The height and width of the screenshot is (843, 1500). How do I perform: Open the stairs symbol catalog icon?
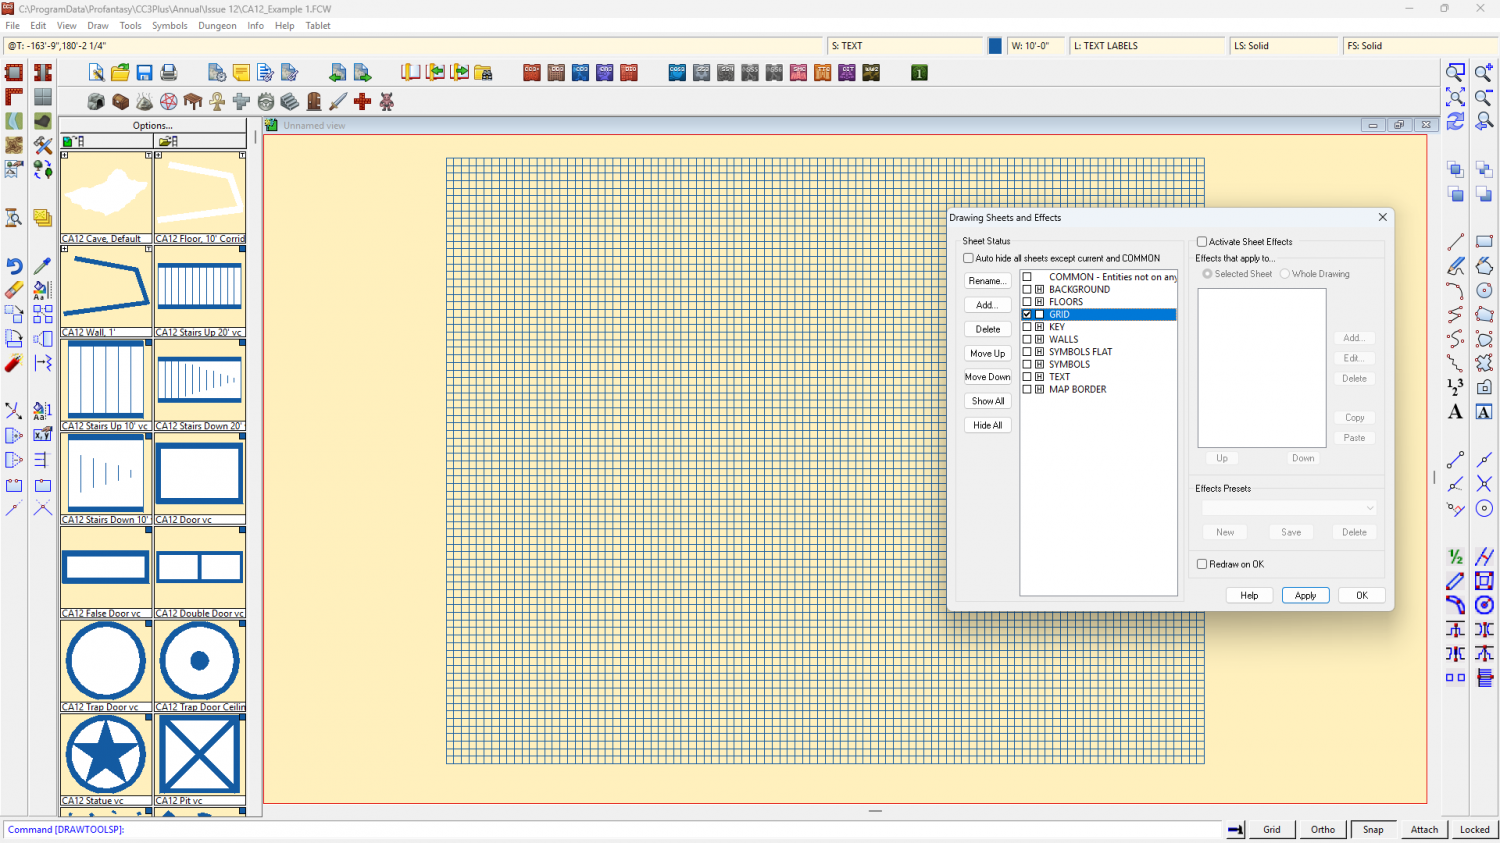click(290, 102)
